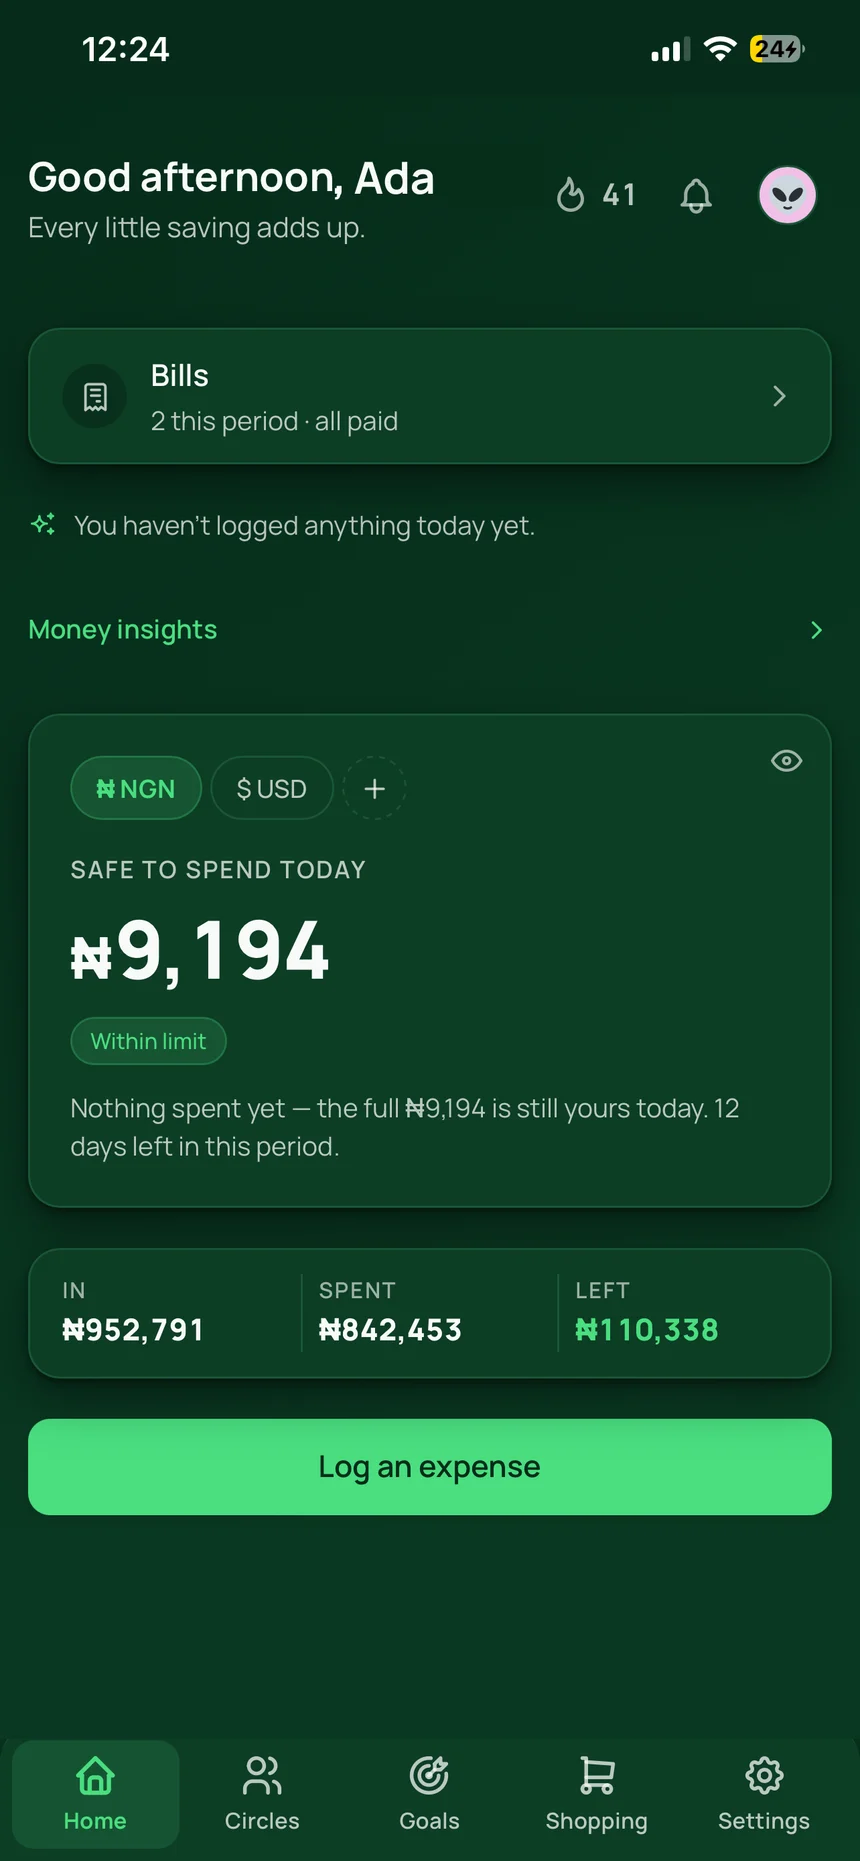Open the Money insights link

pos(123,630)
